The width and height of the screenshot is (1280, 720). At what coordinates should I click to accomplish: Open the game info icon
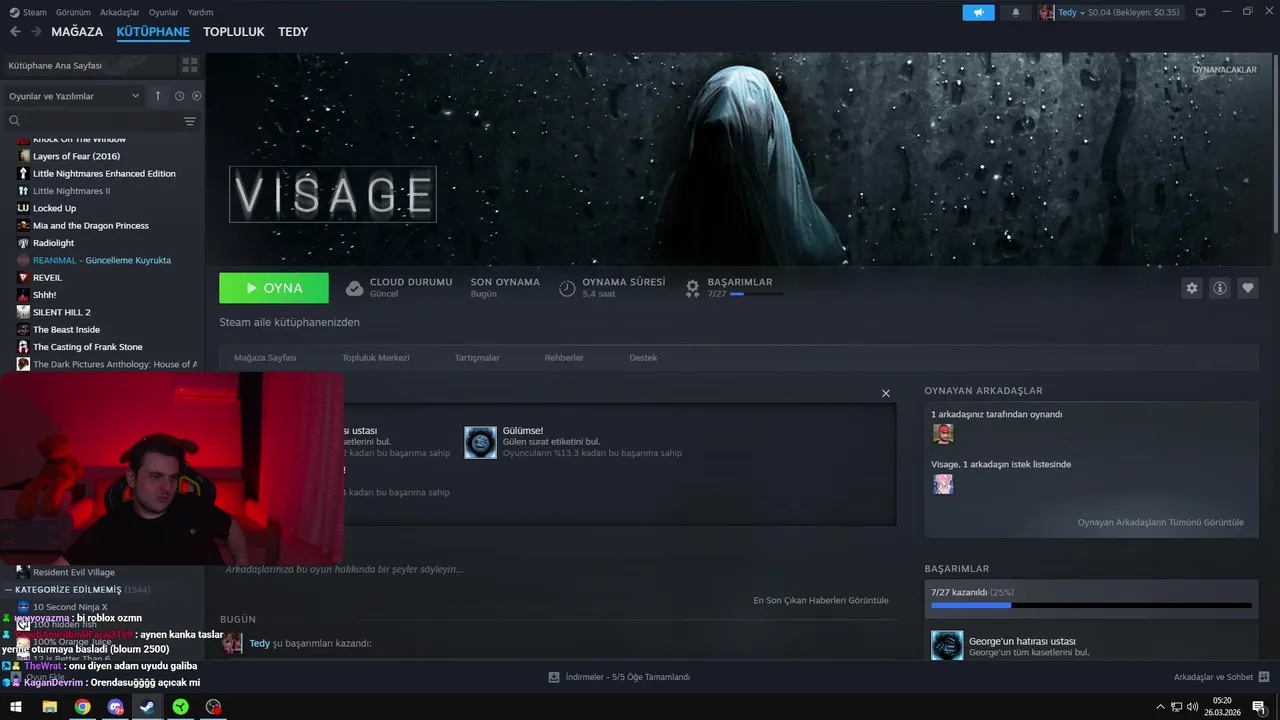point(1220,288)
